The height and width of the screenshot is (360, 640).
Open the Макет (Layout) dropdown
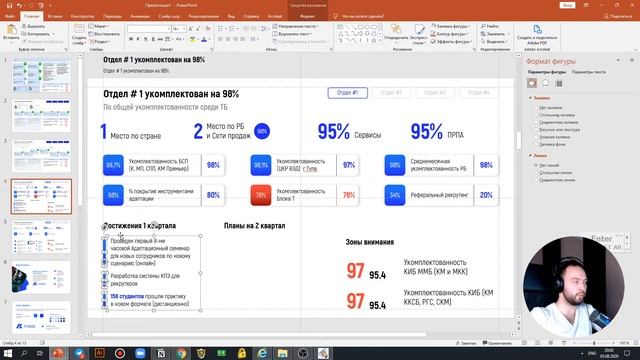point(98,26)
